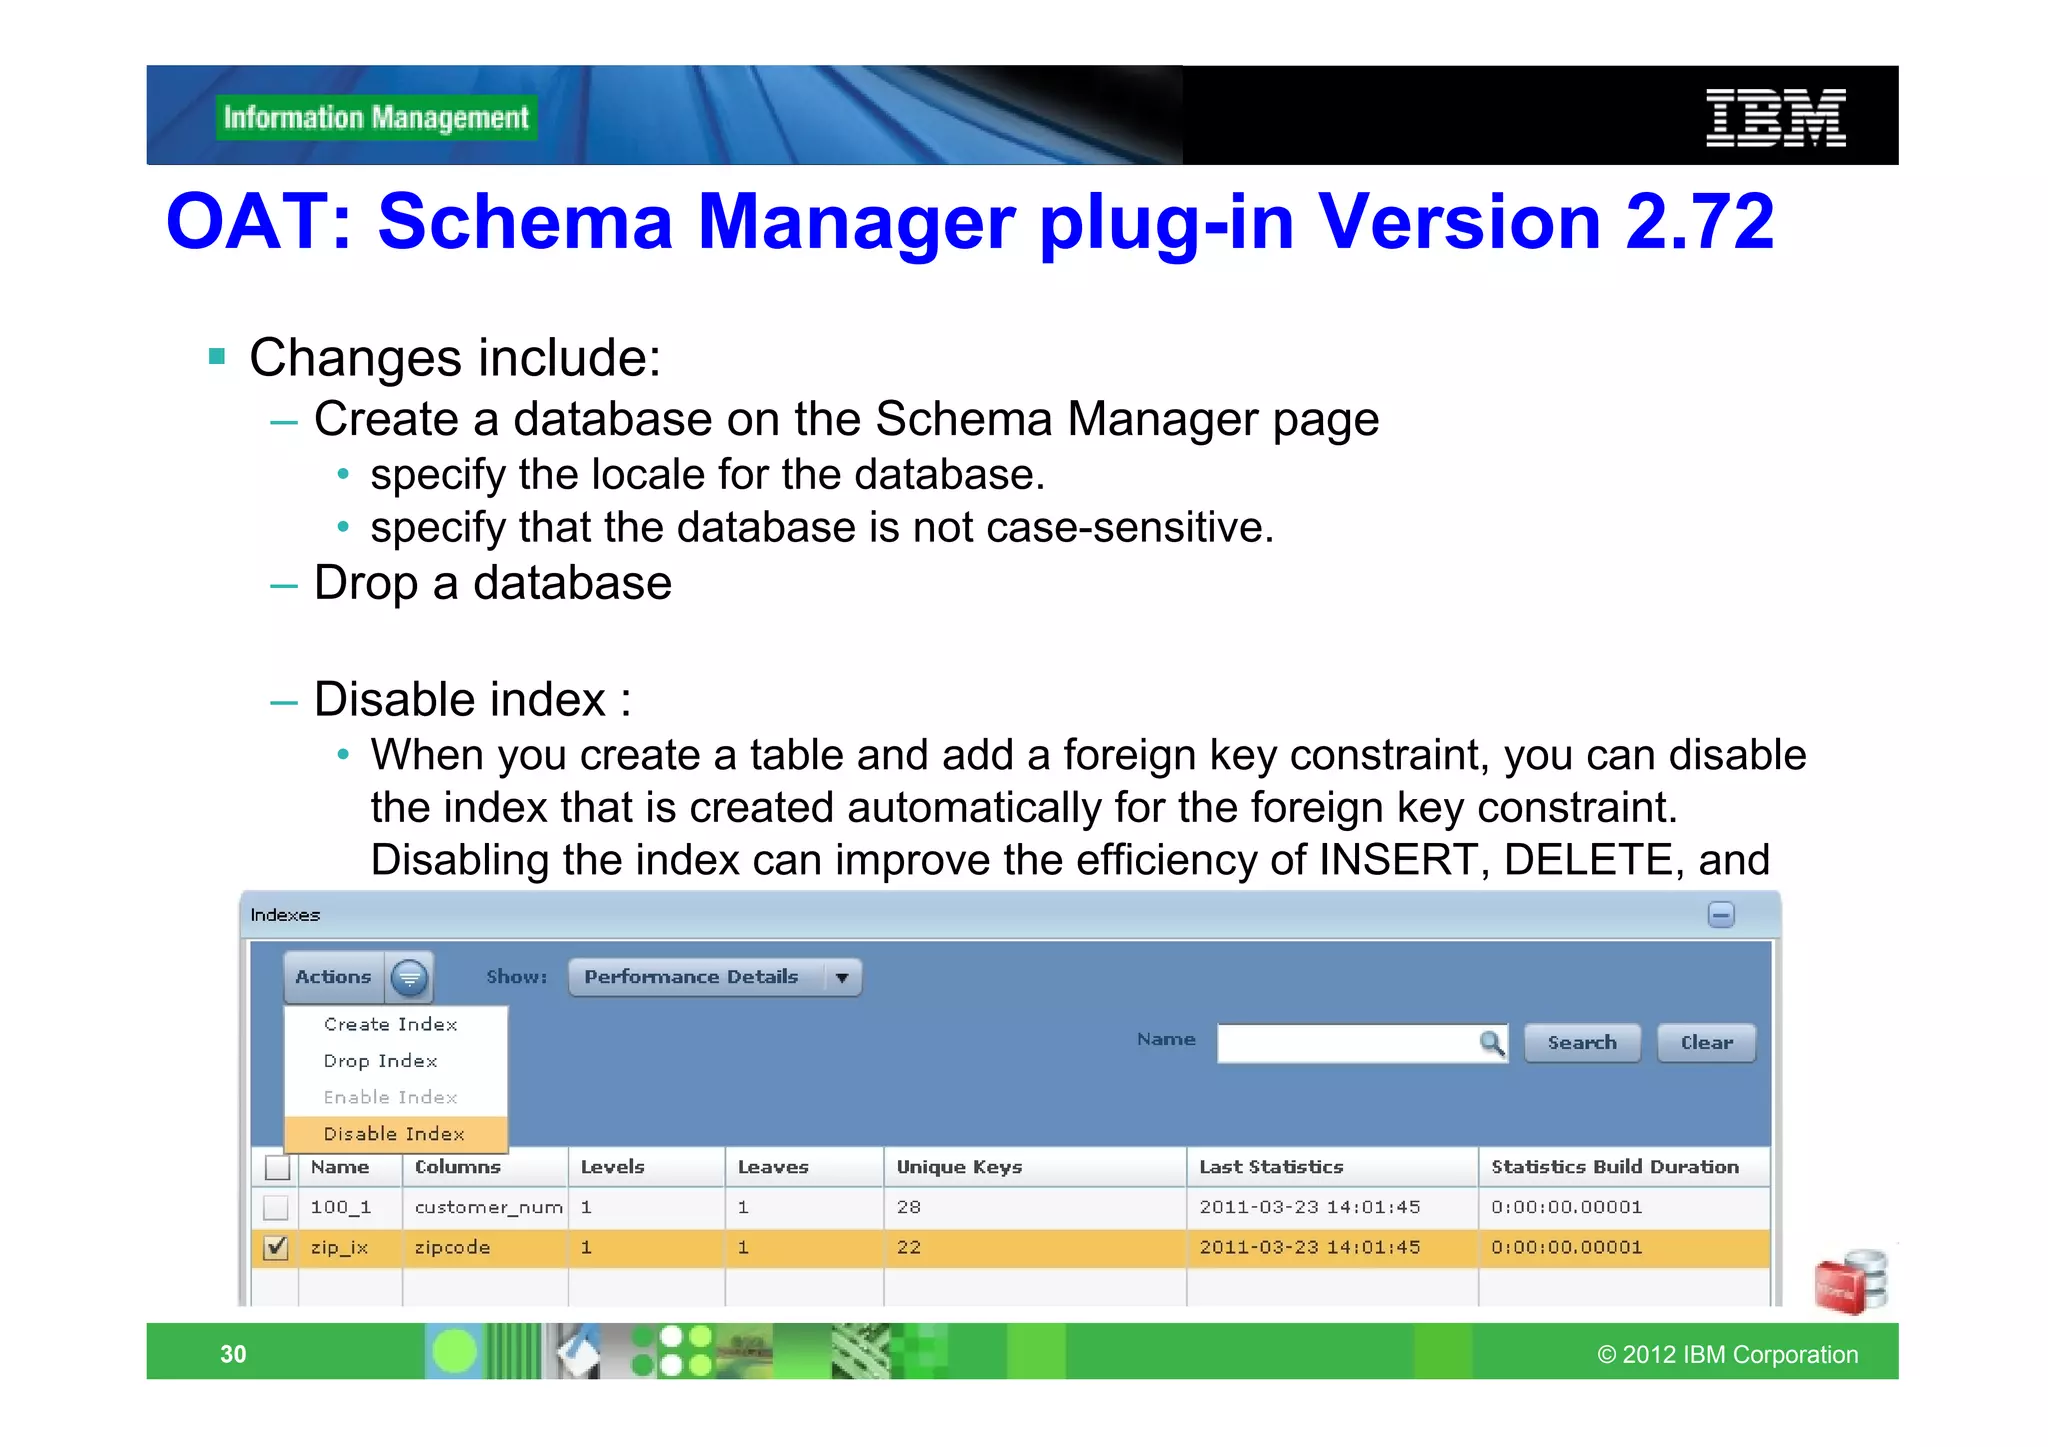Collapse the Indexes panel with minus icon
The width and height of the screenshot is (2048, 1447).
point(1721,915)
